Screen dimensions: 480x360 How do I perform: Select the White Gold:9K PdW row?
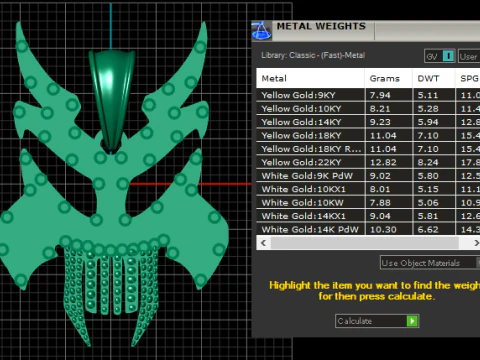(368, 176)
